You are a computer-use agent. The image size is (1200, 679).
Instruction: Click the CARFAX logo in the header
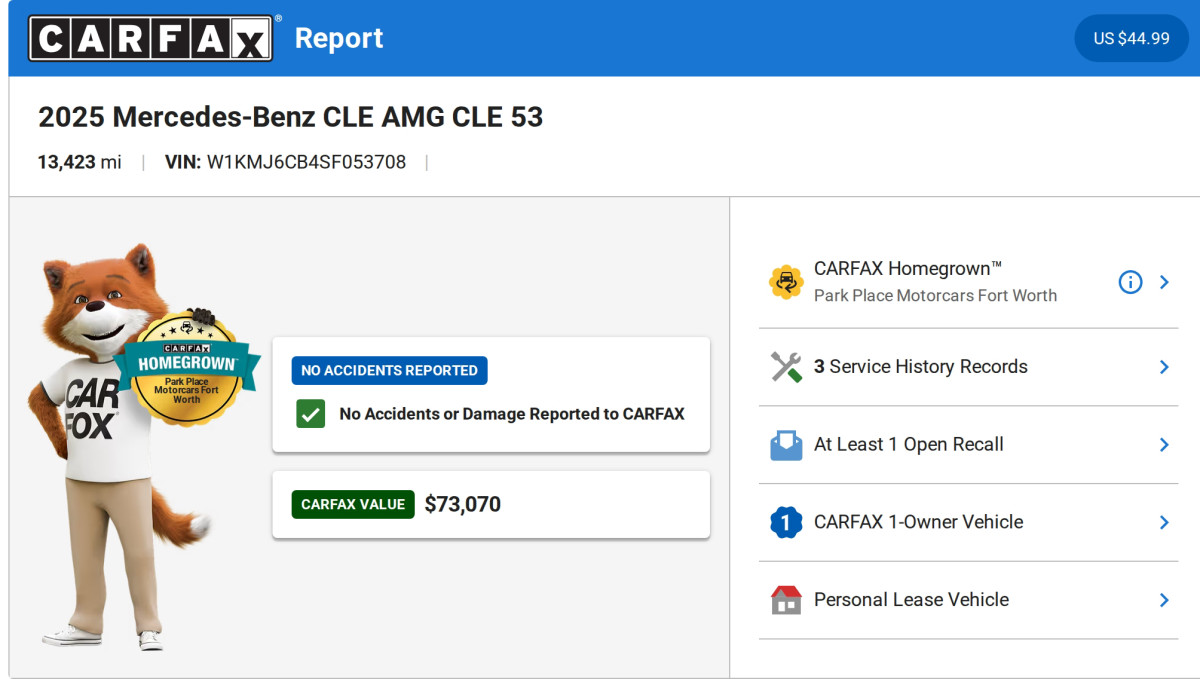[150, 38]
